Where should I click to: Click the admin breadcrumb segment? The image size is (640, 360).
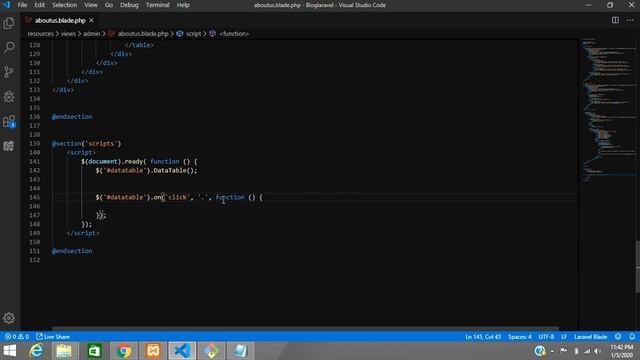pyautogui.click(x=91, y=34)
